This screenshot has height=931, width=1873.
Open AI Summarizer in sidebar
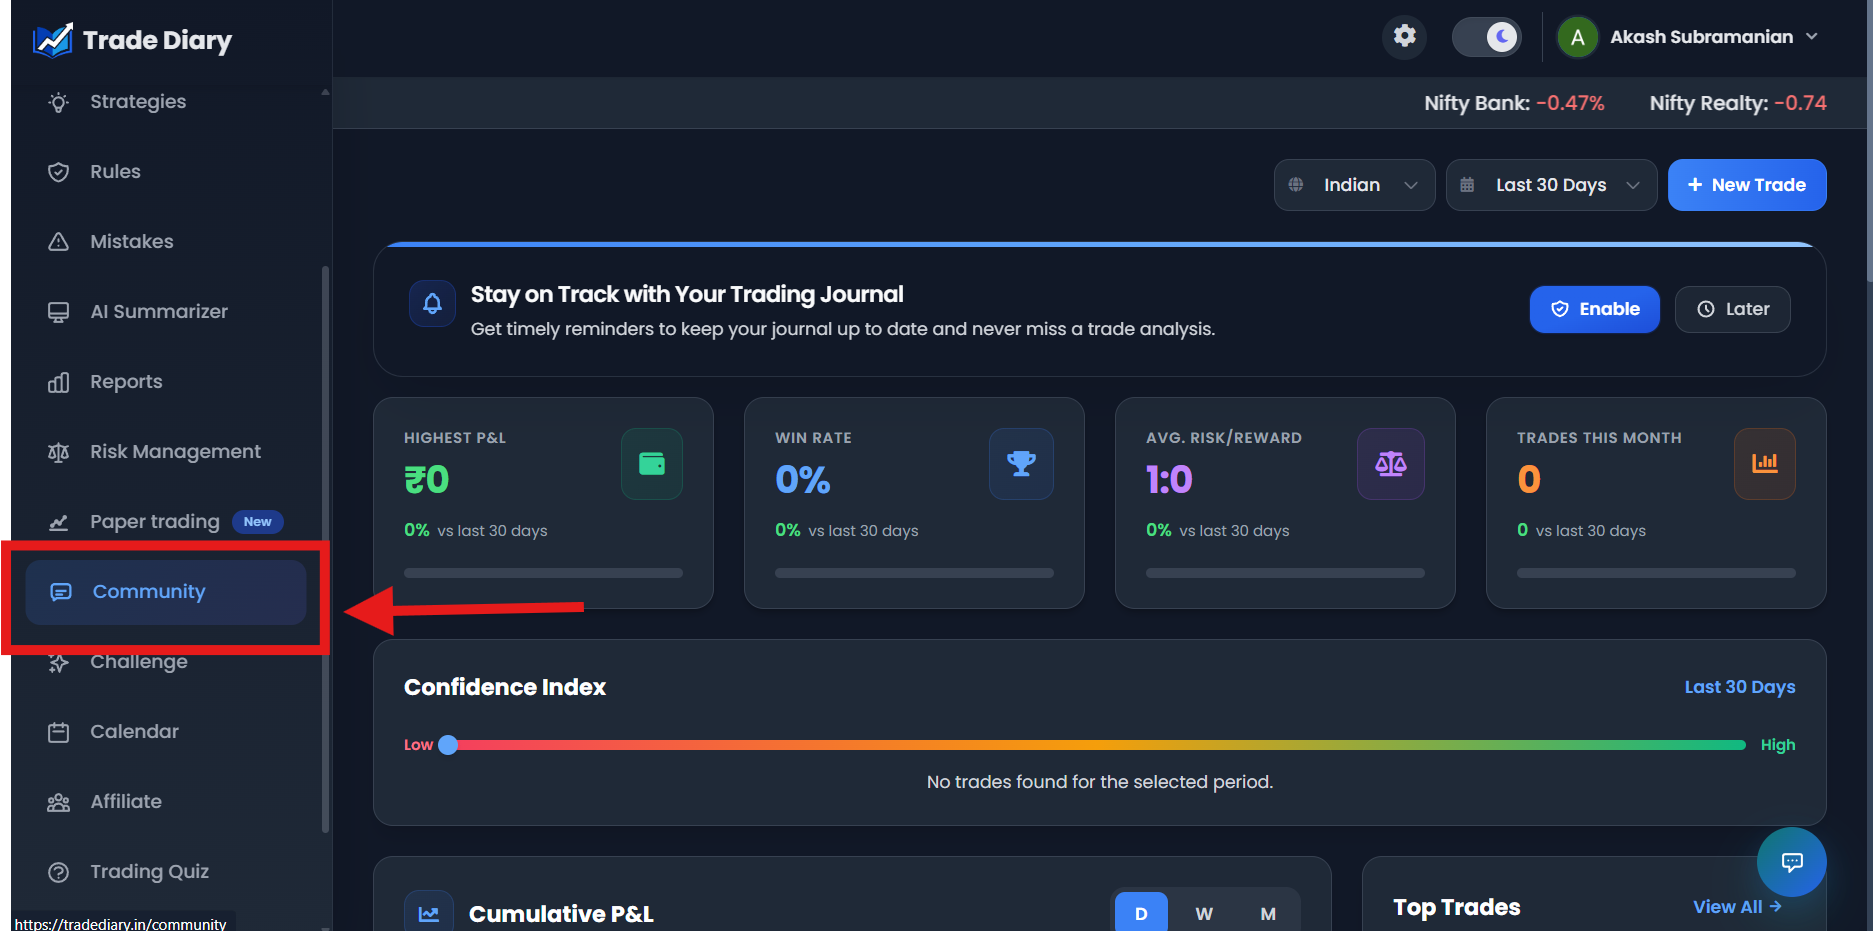(x=158, y=312)
